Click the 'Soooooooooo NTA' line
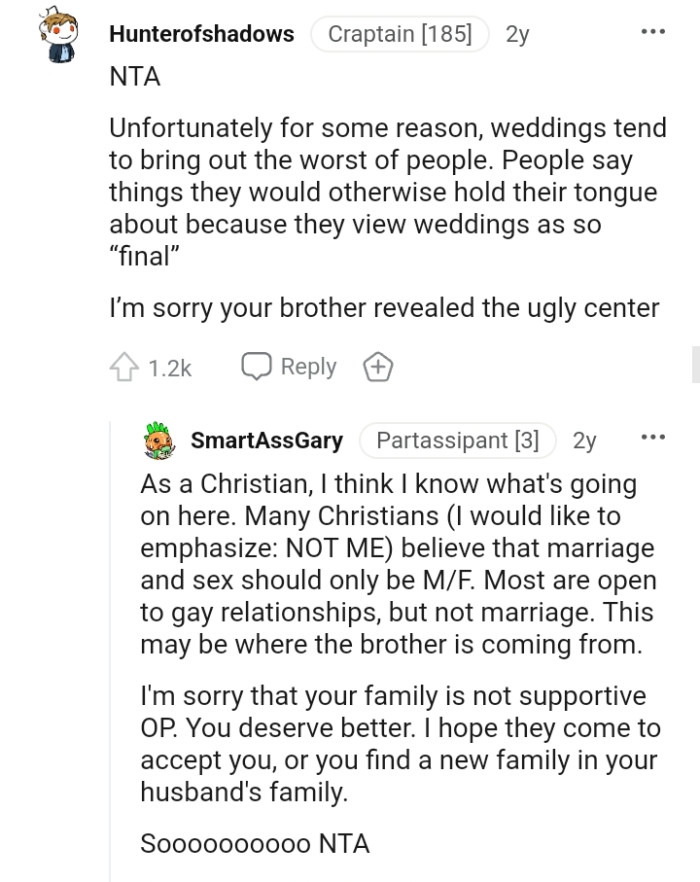The image size is (700, 882). click(x=255, y=843)
